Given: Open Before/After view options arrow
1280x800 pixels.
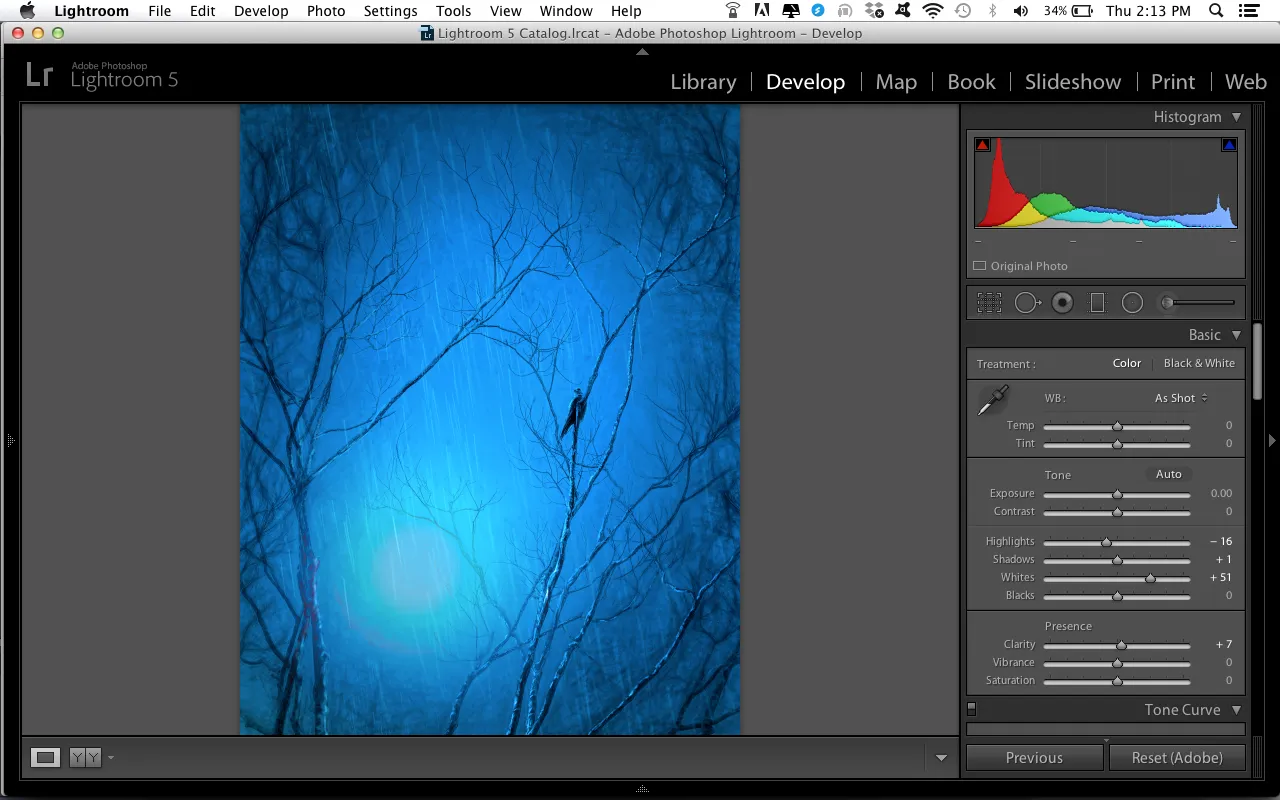Looking at the screenshot, I should [110, 758].
